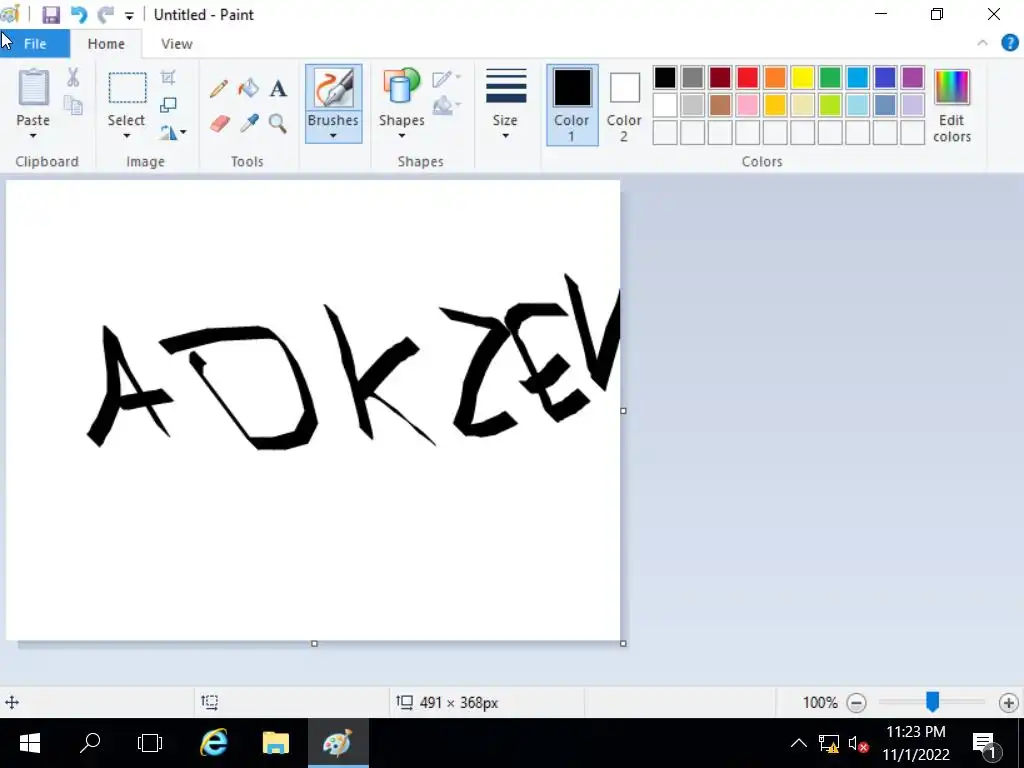Select the Fill with color bucket tool
Viewport: 1024px width, 768px height.
pyautogui.click(x=249, y=88)
